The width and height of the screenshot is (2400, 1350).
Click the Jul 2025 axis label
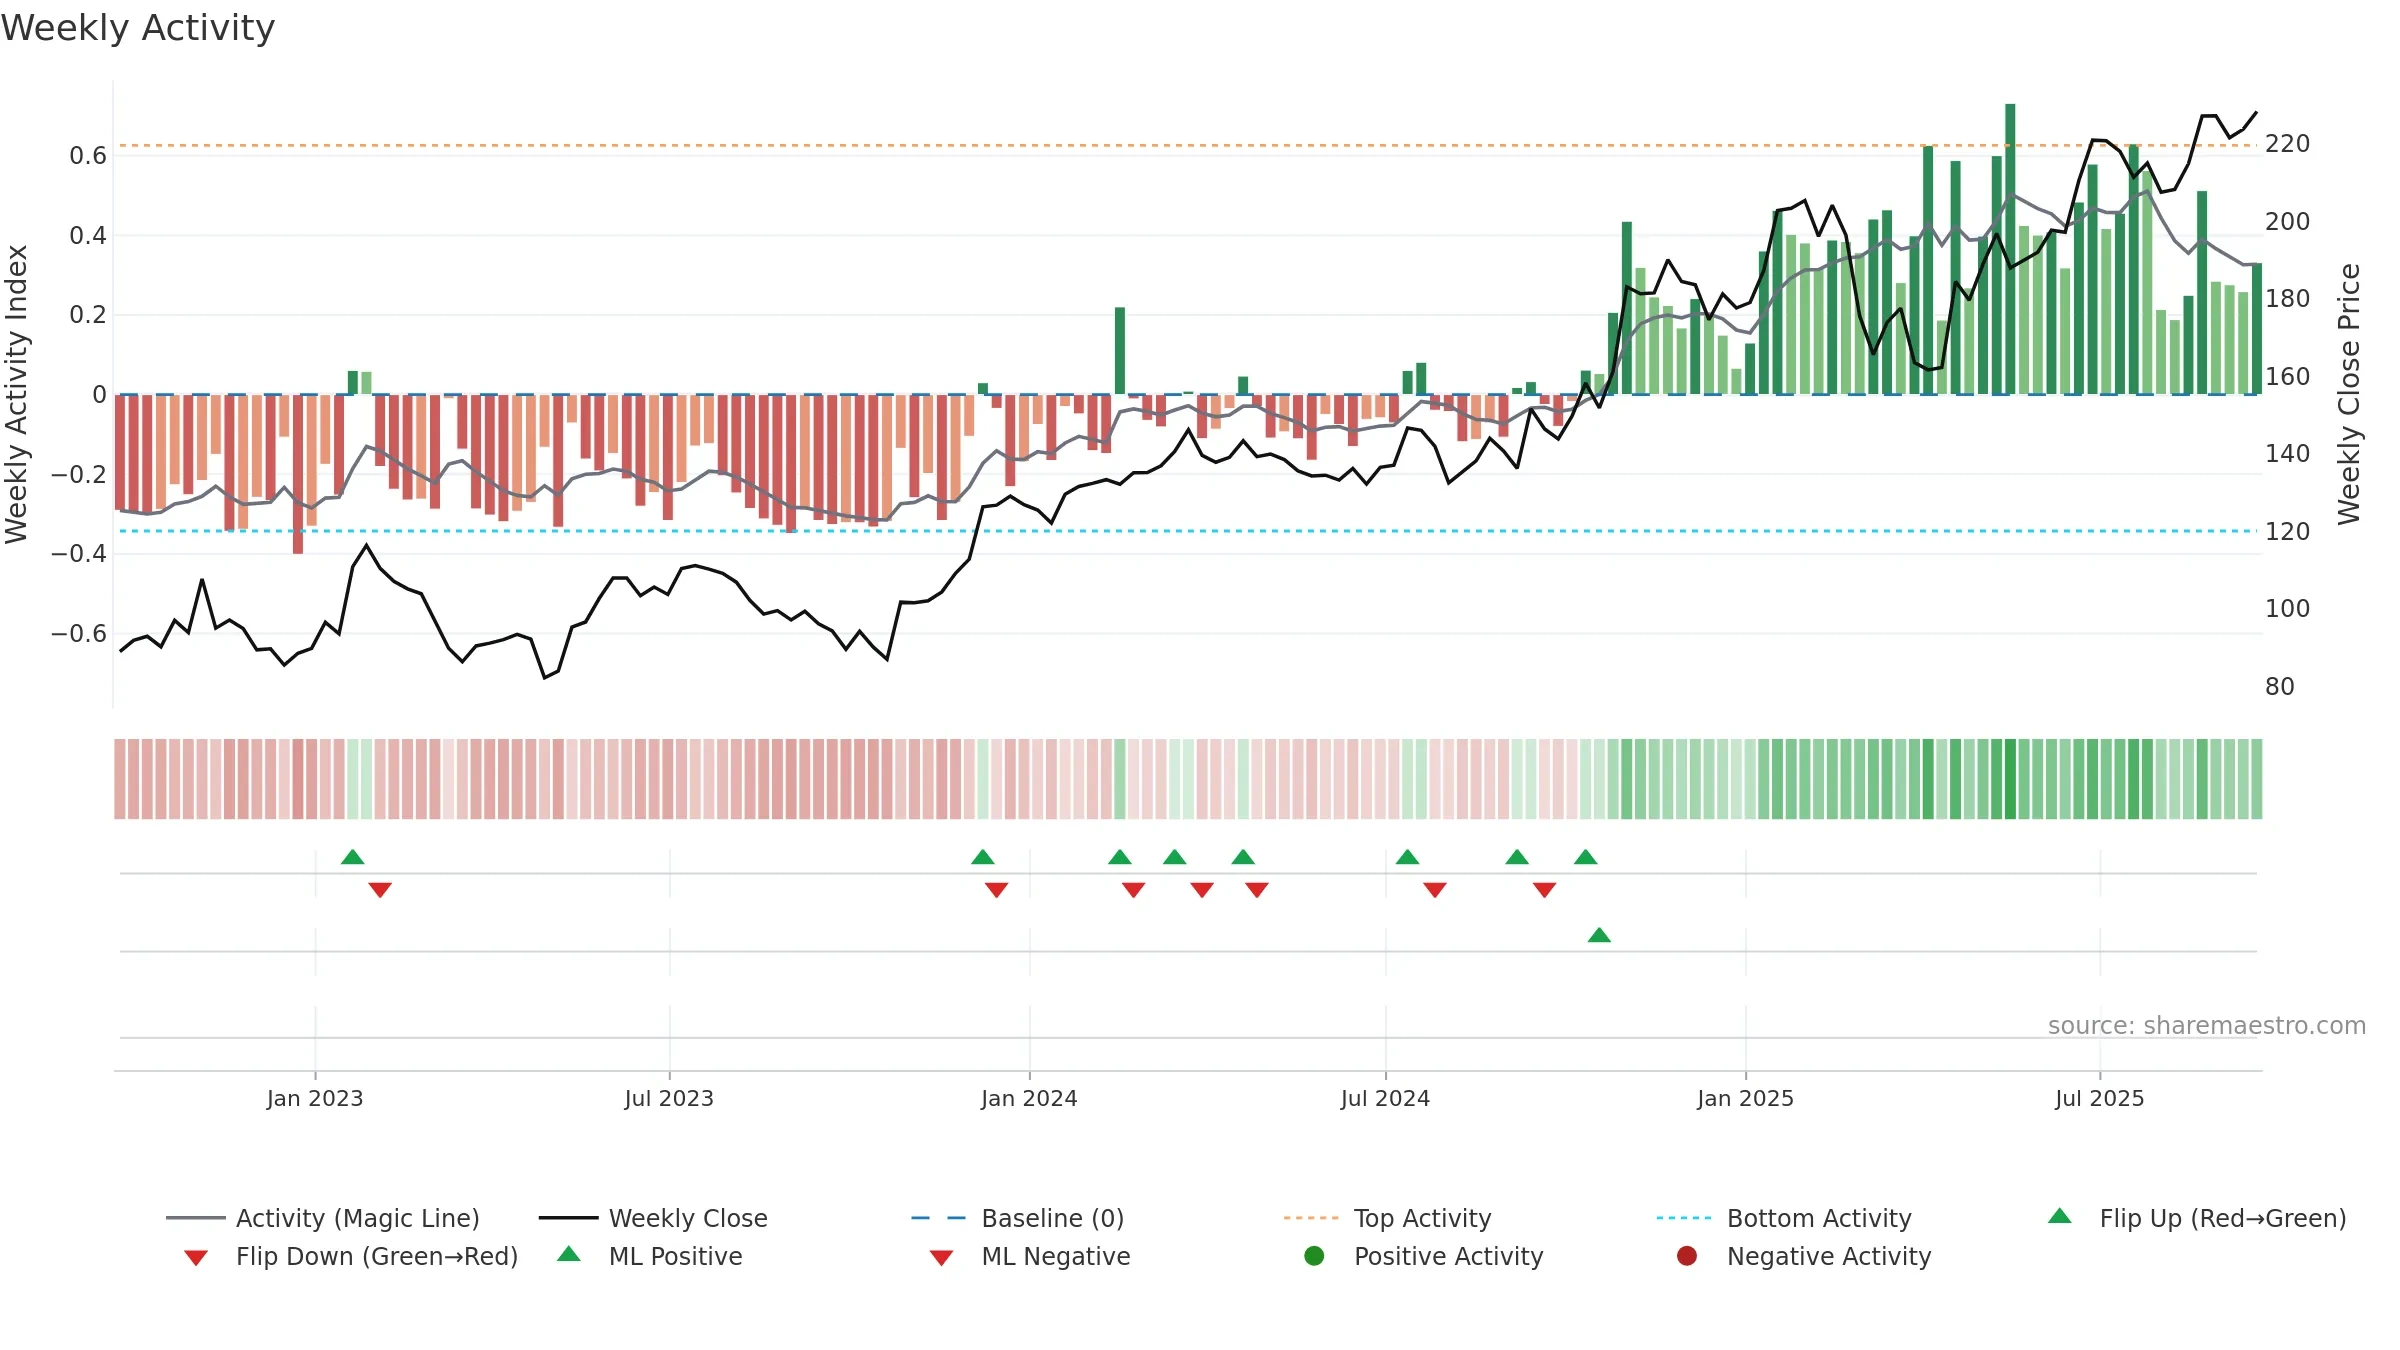point(2100,1098)
